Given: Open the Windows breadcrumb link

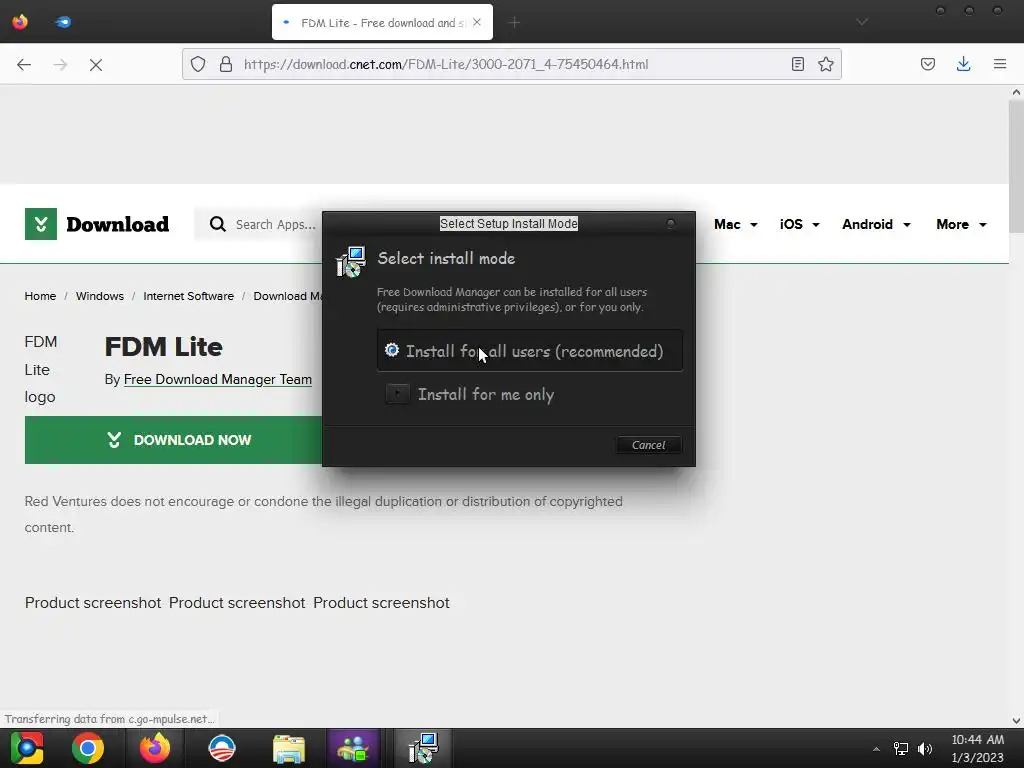Looking at the screenshot, I should [x=100, y=296].
